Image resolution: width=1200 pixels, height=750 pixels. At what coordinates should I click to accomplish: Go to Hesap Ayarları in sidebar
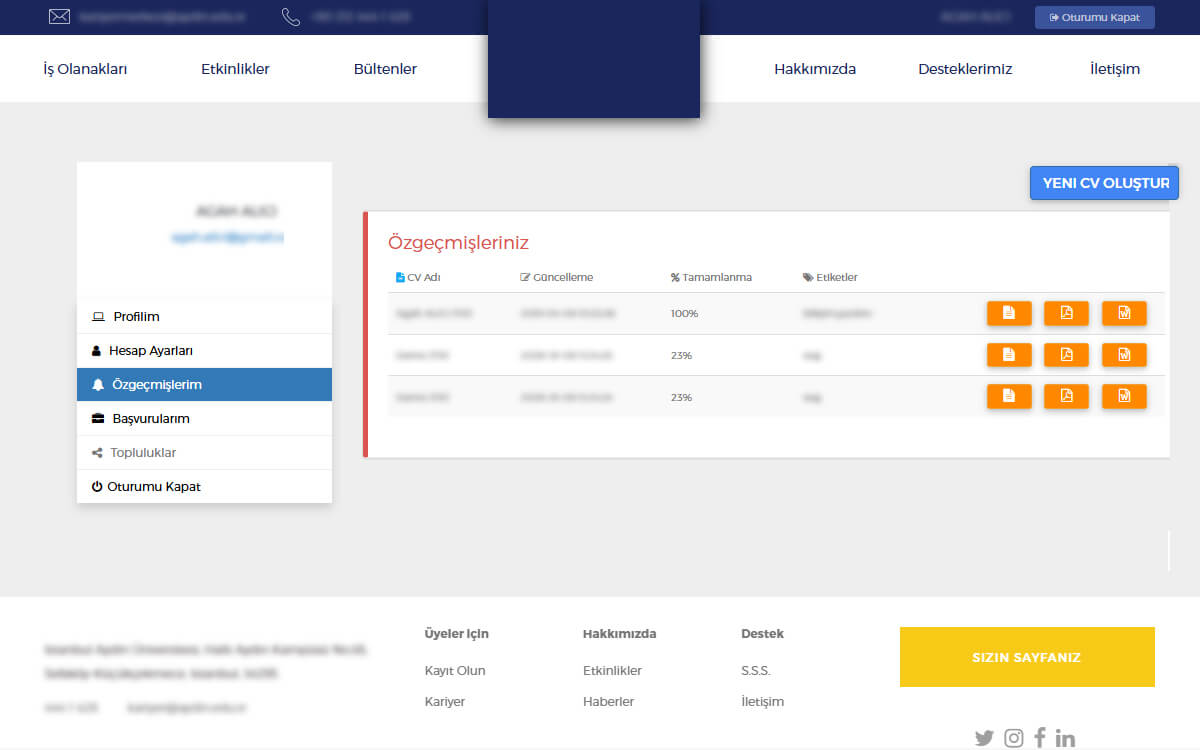[x=204, y=350]
